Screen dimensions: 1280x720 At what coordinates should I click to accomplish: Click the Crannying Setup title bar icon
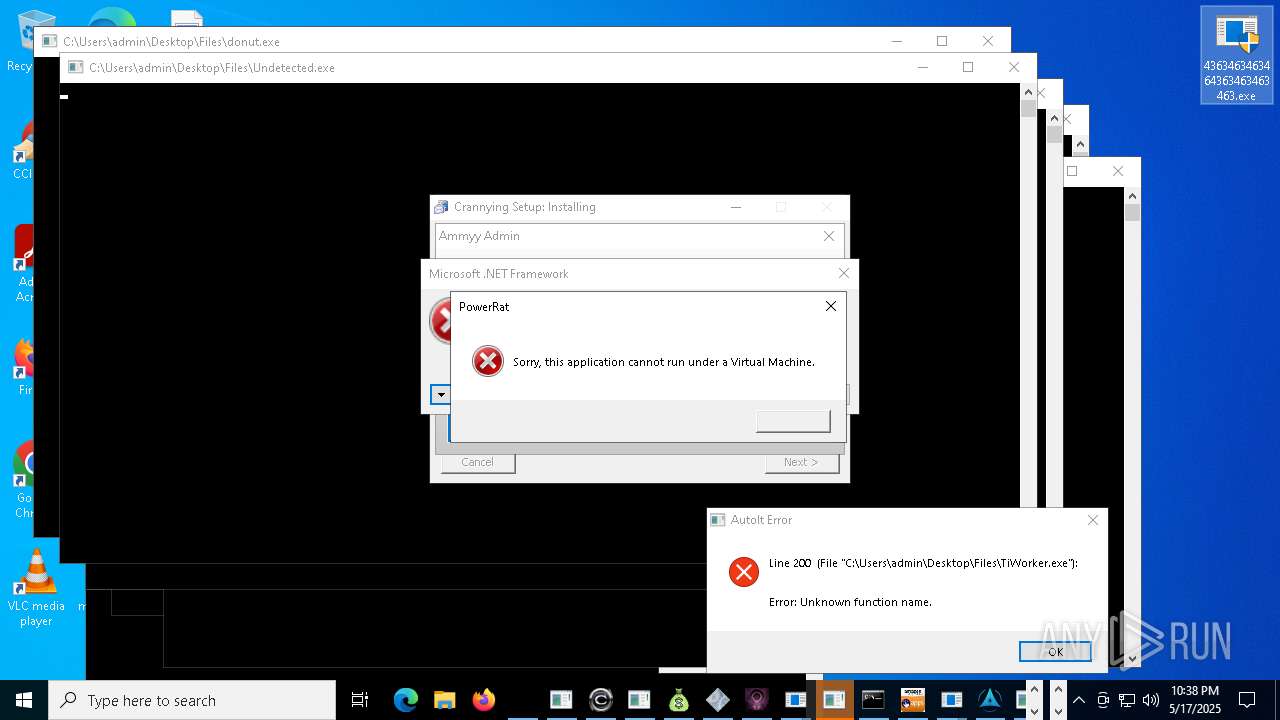click(x=441, y=207)
